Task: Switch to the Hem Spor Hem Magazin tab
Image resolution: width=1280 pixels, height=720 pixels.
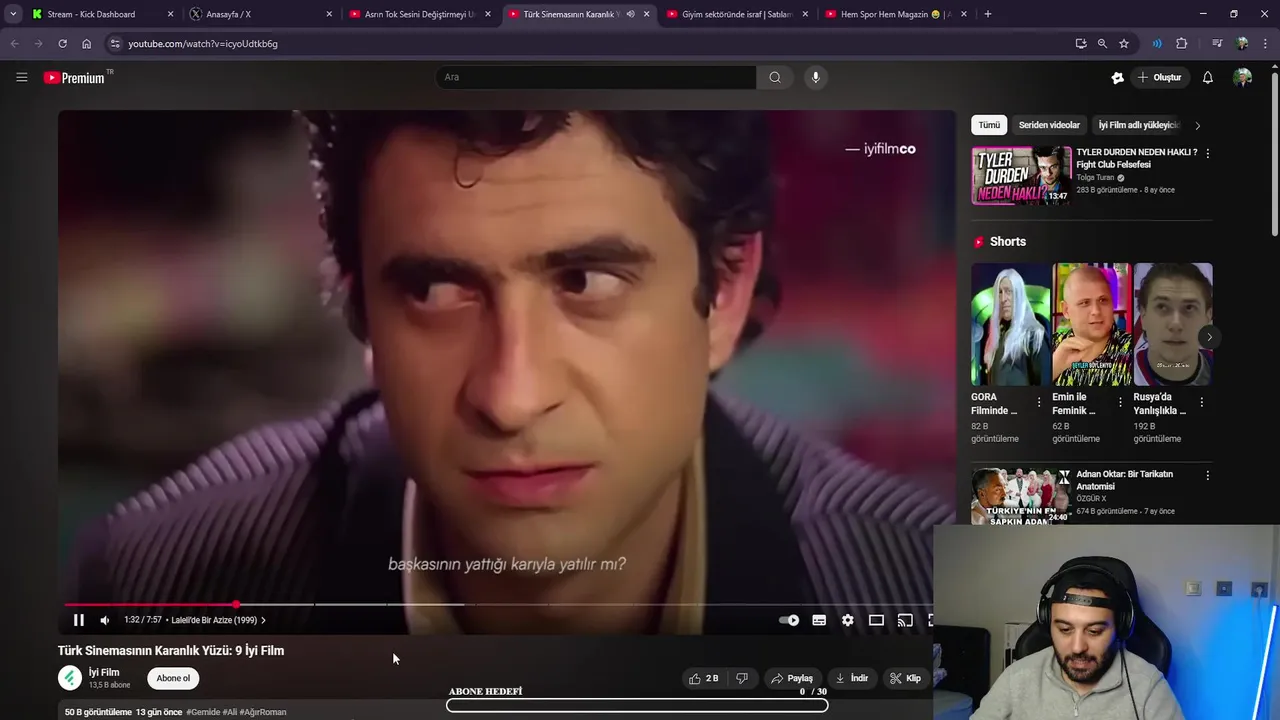Action: point(896,14)
